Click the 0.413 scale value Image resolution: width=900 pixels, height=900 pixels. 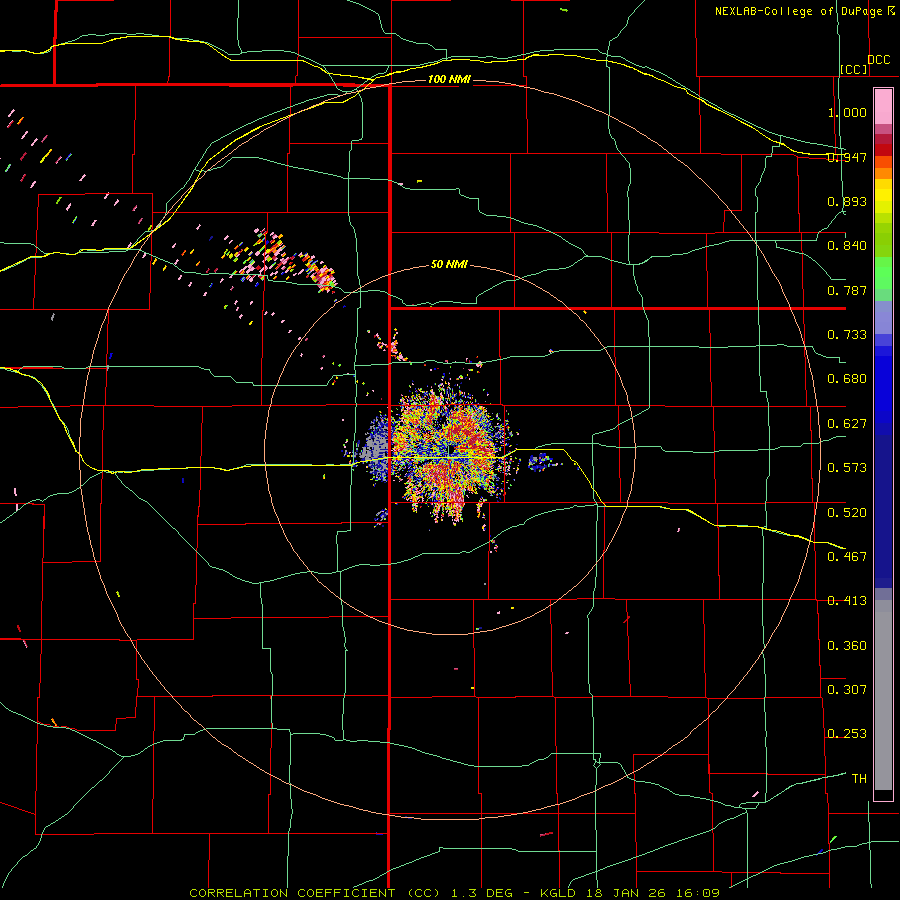click(x=847, y=601)
